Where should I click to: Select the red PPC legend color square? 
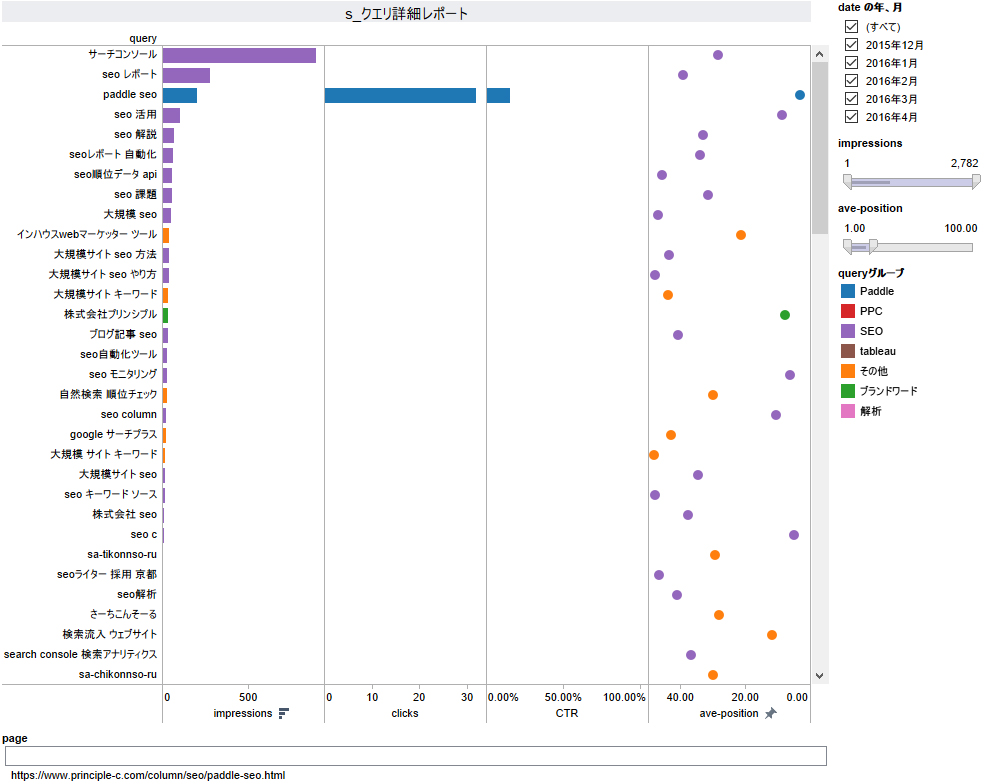click(x=848, y=311)
